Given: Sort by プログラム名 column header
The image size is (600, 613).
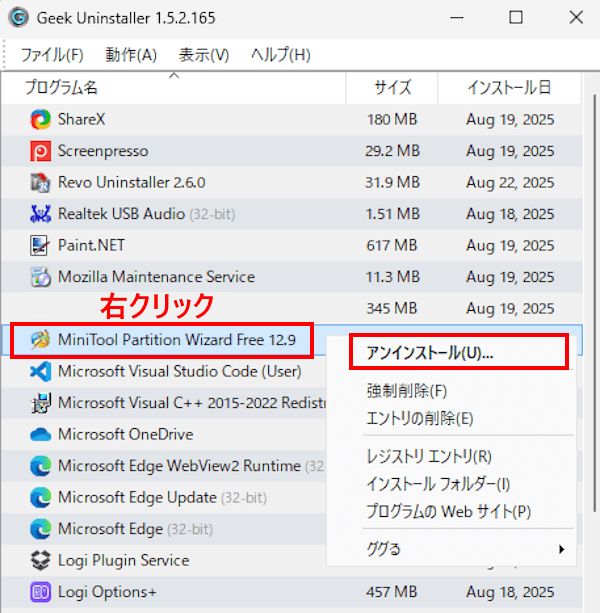Looking at the screenshot, I should [x=174, y=88].
